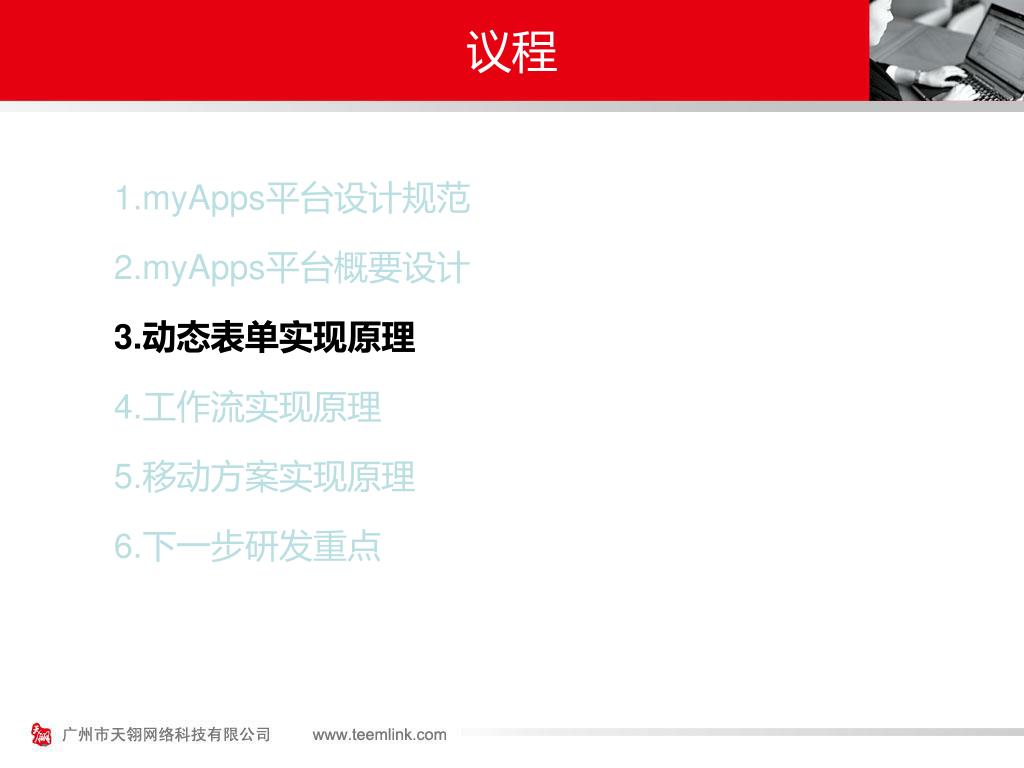Click company name 广州市天翎网络科技有限公司

point(167,735)
